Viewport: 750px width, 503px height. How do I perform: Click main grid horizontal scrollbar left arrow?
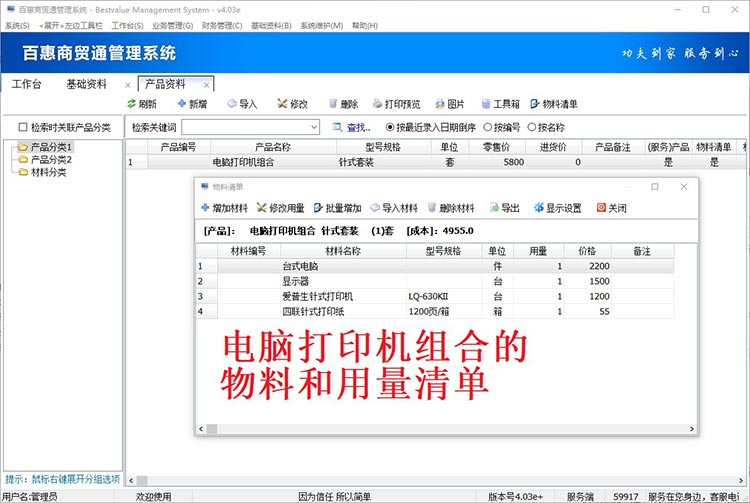tap(131, 480)
